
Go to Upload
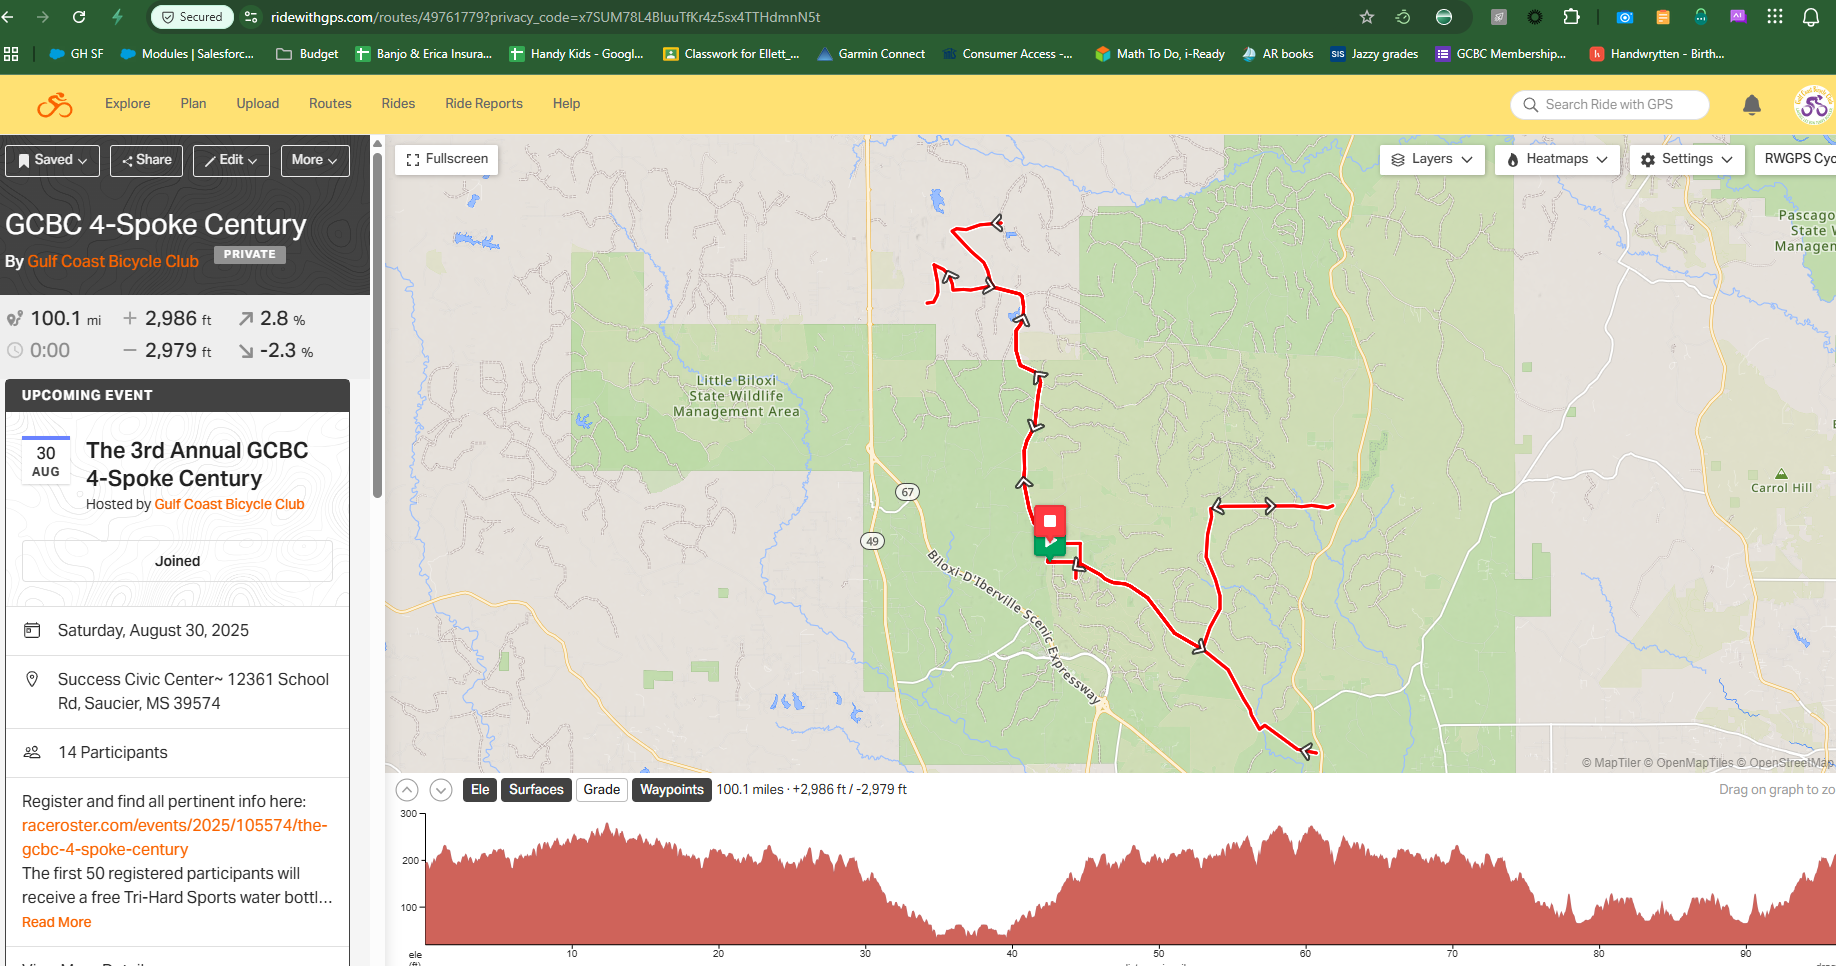[x=258, y=104]
